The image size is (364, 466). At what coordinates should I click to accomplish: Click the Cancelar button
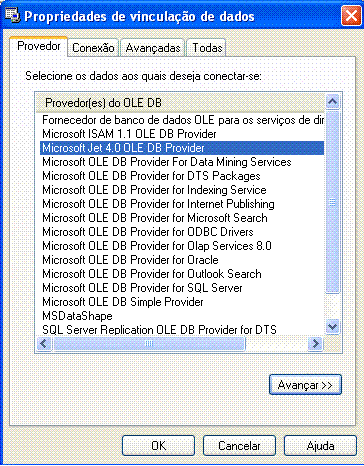point(239,446)
